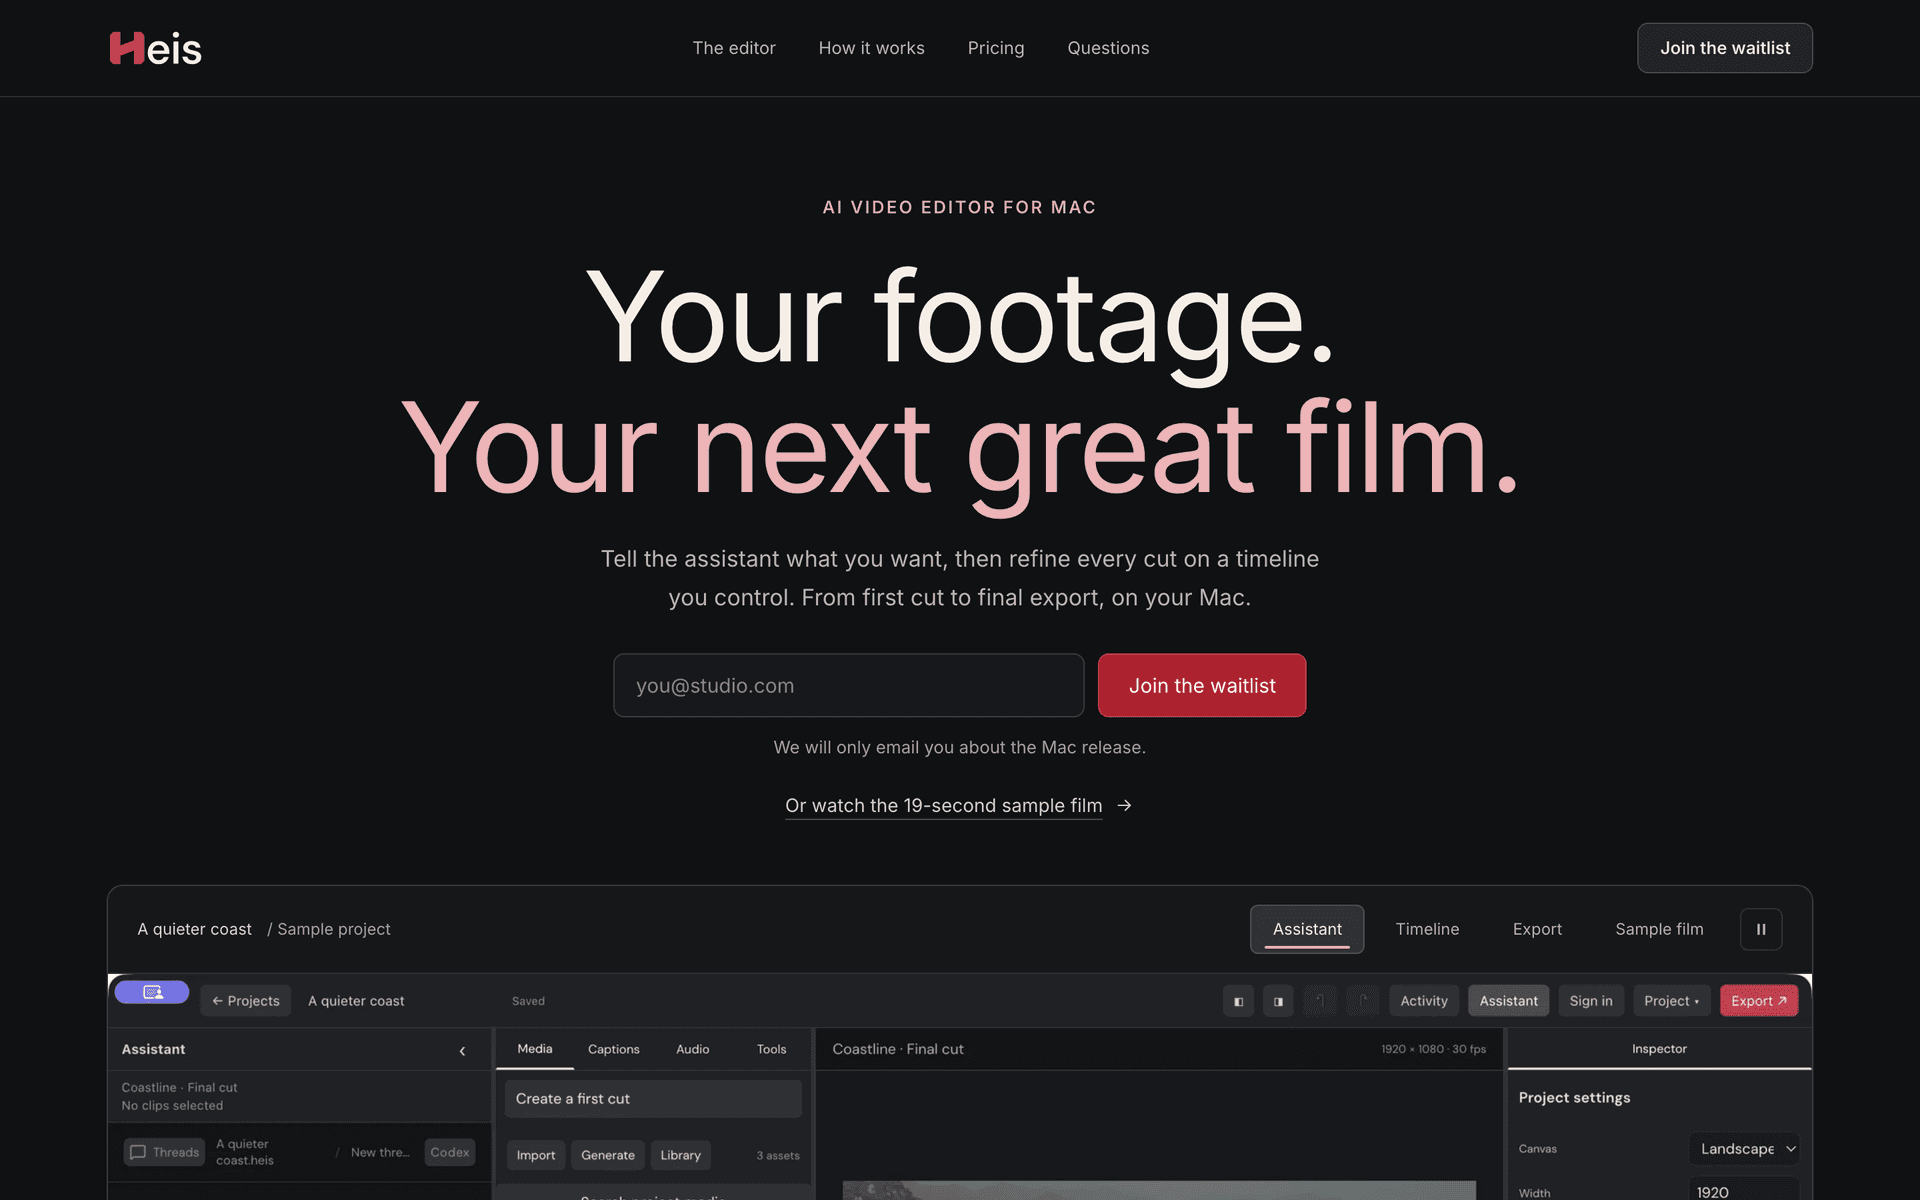
Task: Open the How it works nav link
Action: tap(871, 48)
